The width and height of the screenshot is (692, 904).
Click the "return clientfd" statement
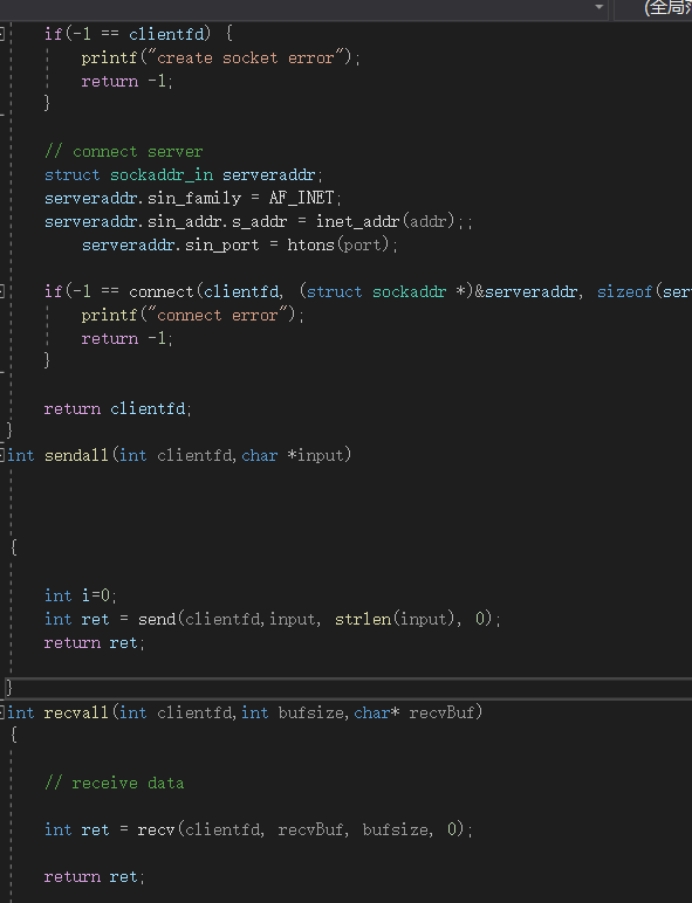tap(117, 408)
